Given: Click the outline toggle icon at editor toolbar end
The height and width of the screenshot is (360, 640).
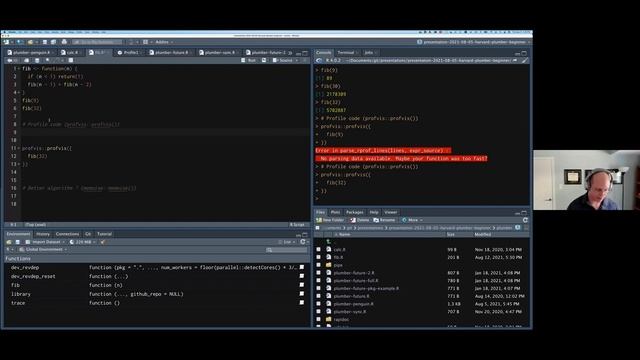Looking at the screenshot, I should click(304, 60).
